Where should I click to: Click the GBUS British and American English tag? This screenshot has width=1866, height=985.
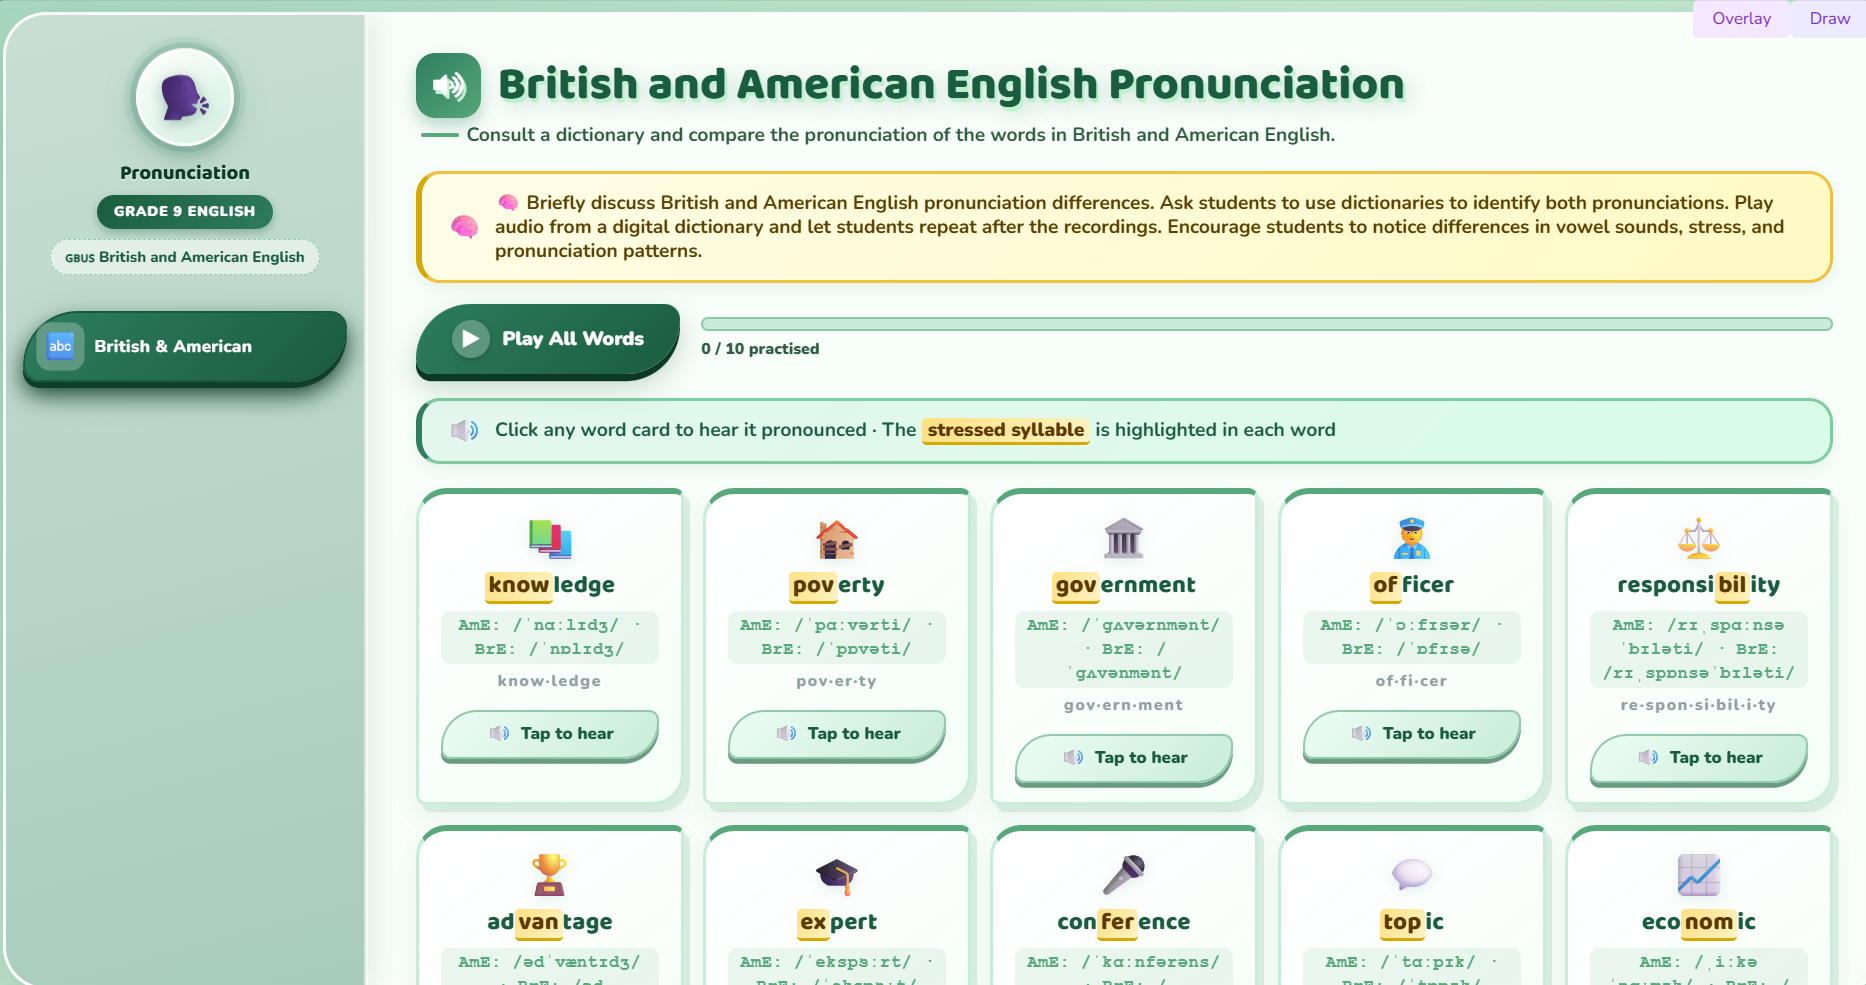coord(185,257)
